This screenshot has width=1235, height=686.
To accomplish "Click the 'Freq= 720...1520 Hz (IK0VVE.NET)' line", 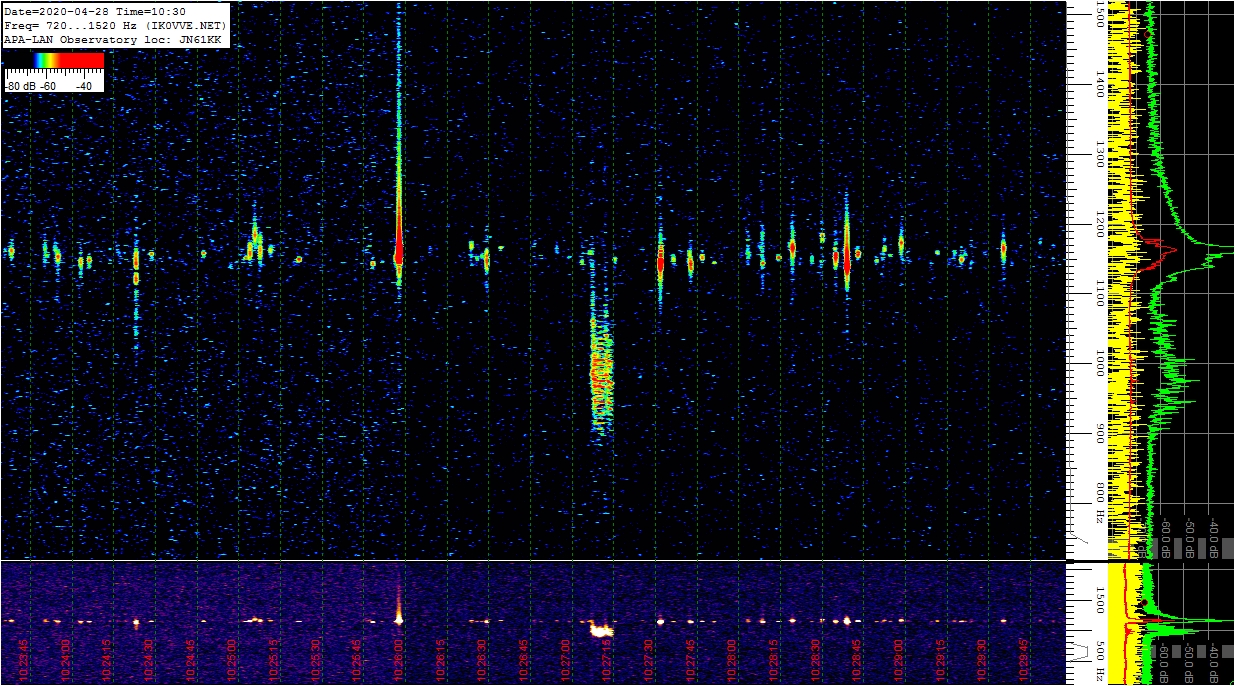I will pos(115,25).
